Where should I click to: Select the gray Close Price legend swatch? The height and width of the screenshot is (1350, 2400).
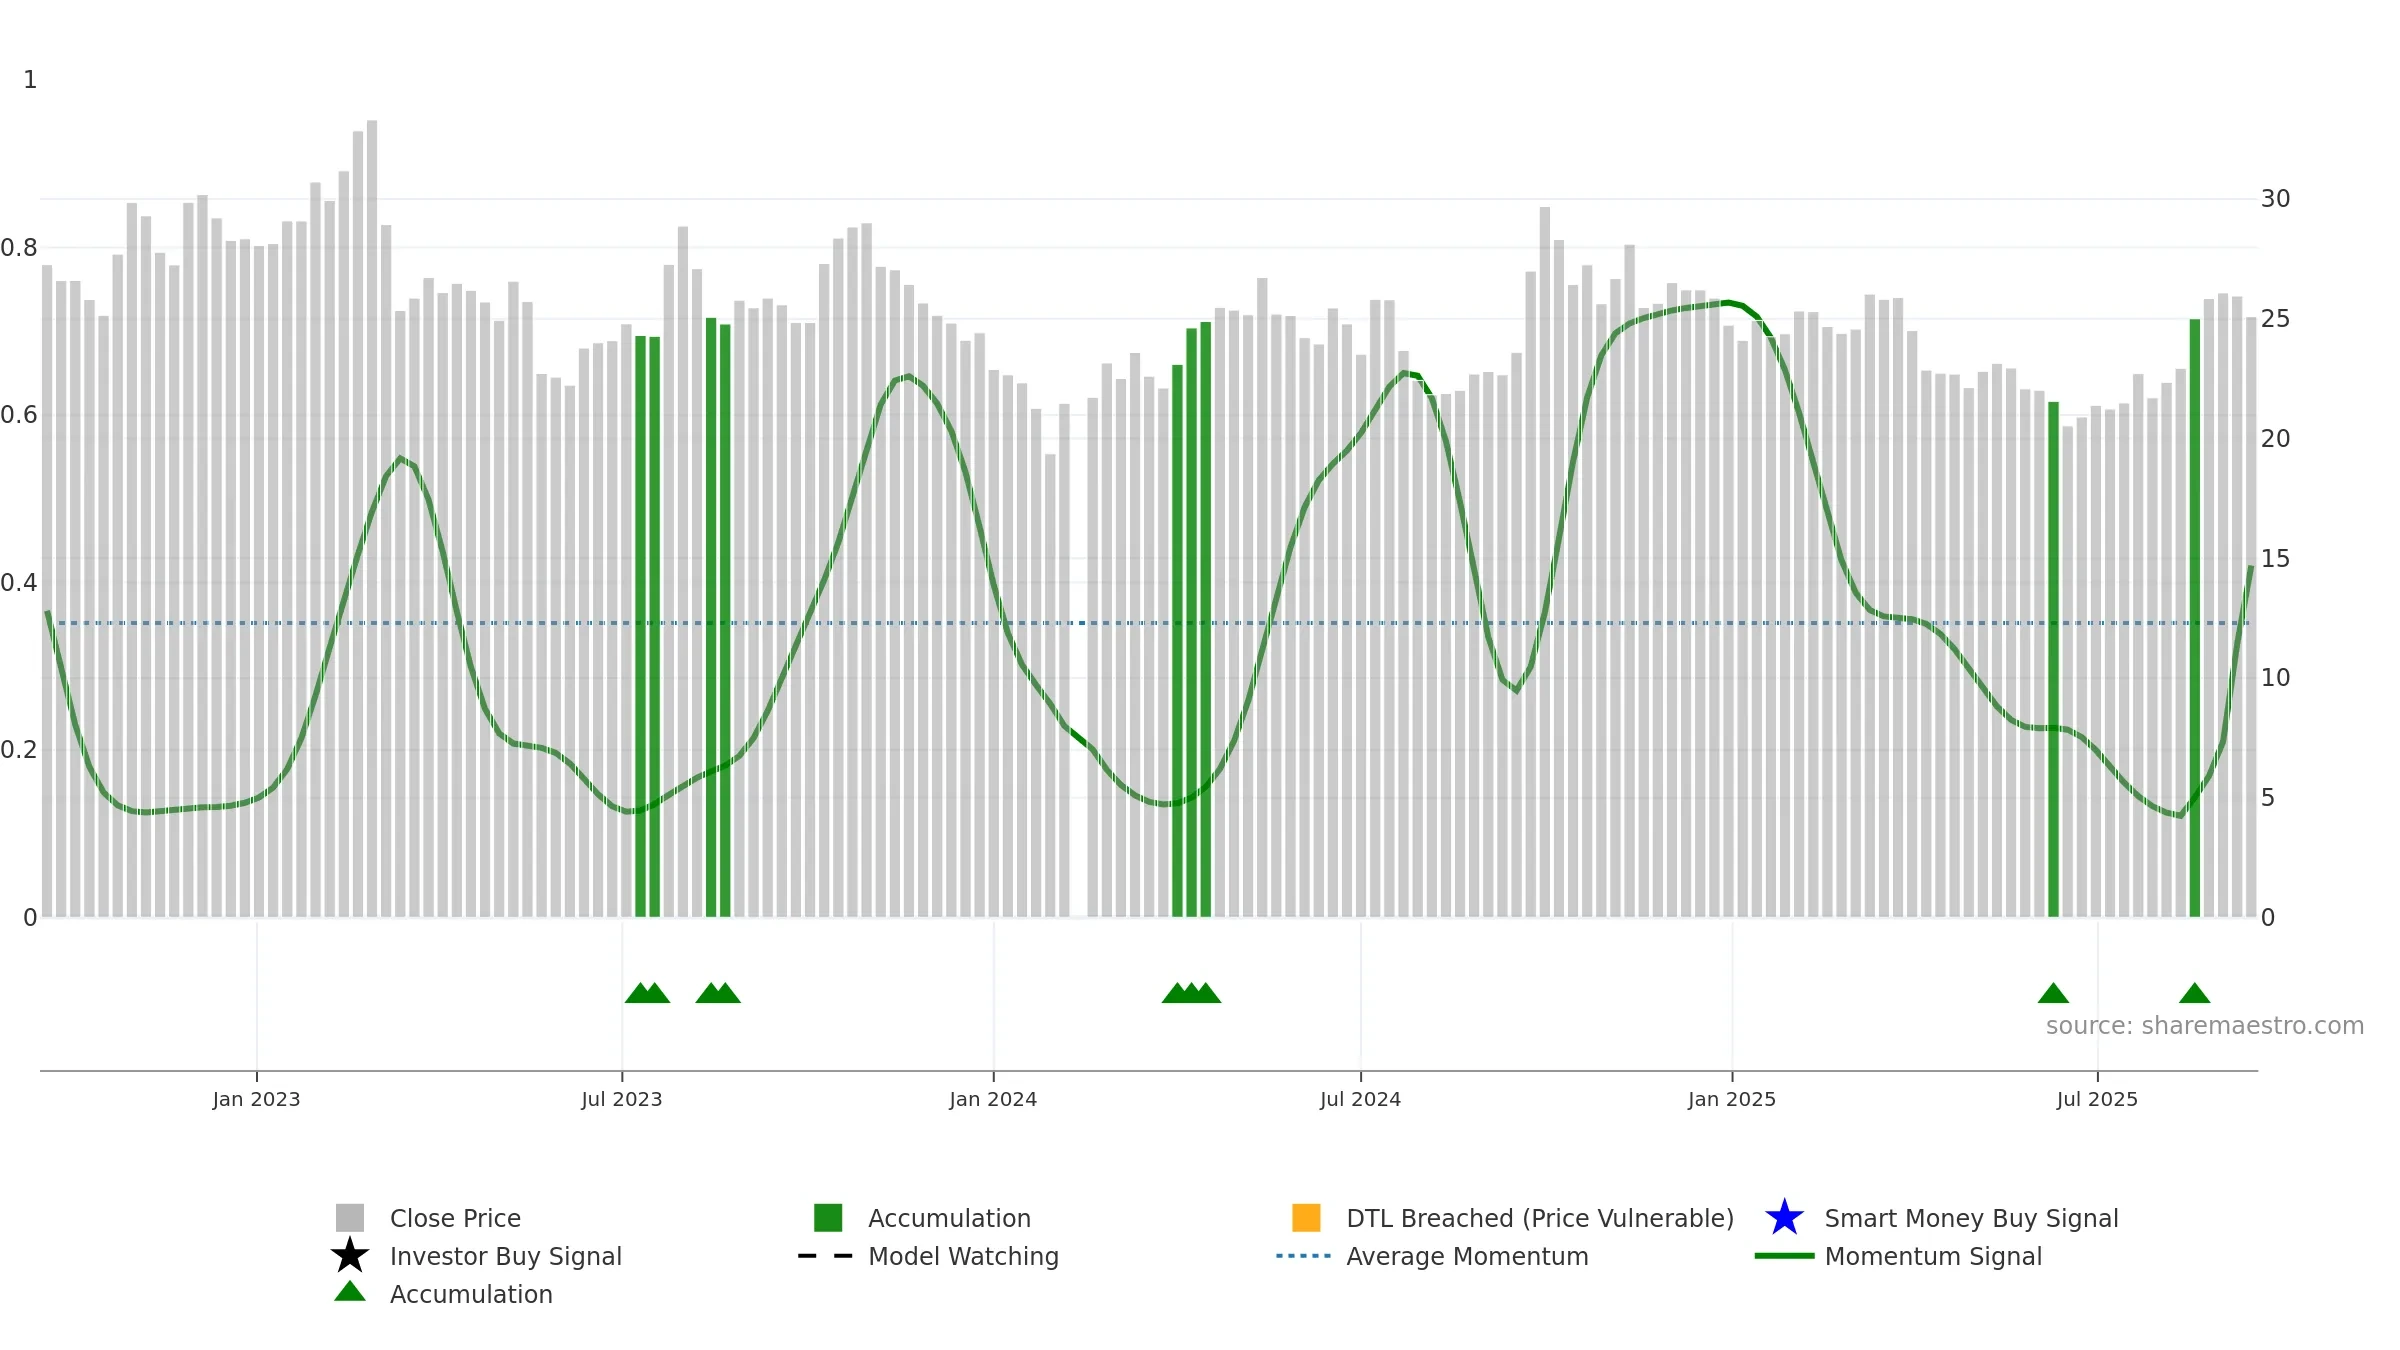pyautogui.click(x=350, y=1218)
